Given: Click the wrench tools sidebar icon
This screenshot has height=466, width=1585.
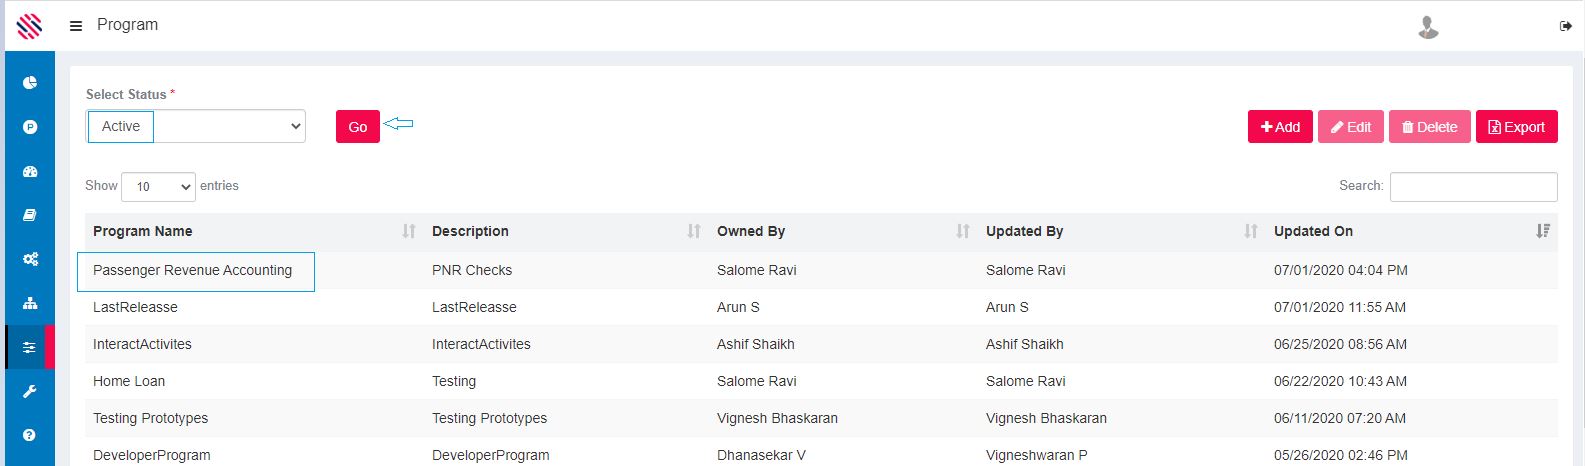Looking at the screenshot, I should pyautogui.click(x=30, y=391).
